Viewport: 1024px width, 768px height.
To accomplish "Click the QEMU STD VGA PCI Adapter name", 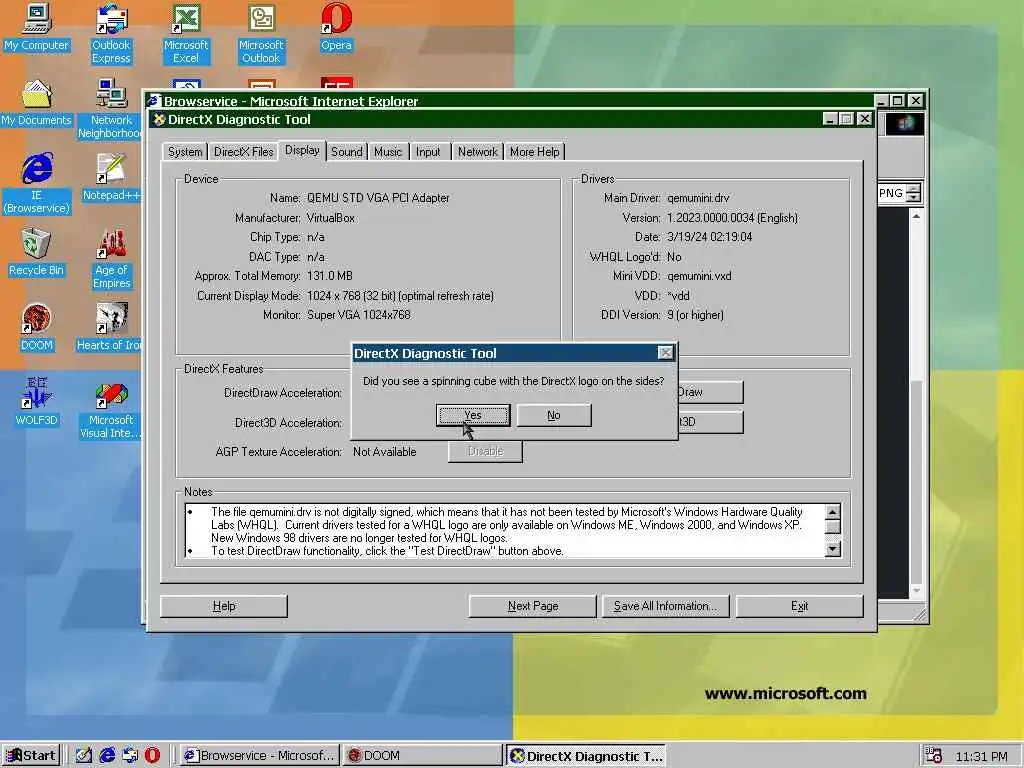I will pyautogui.click(x=378, y=198).
